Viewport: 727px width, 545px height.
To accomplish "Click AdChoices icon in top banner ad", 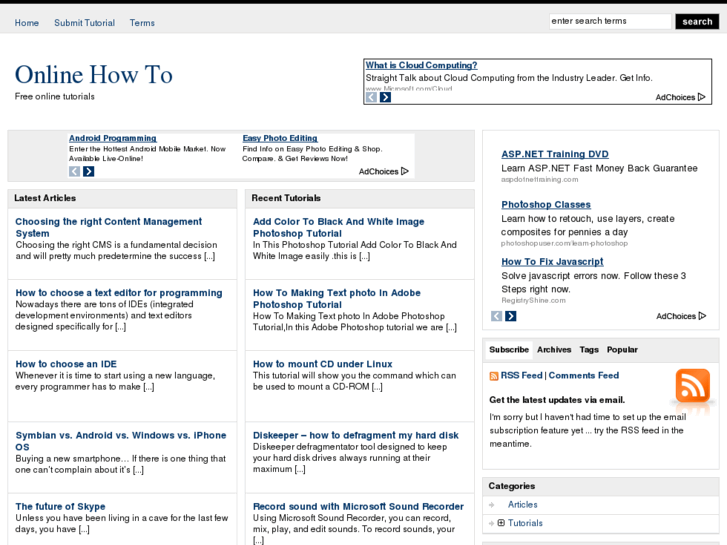I will (701, 97).
